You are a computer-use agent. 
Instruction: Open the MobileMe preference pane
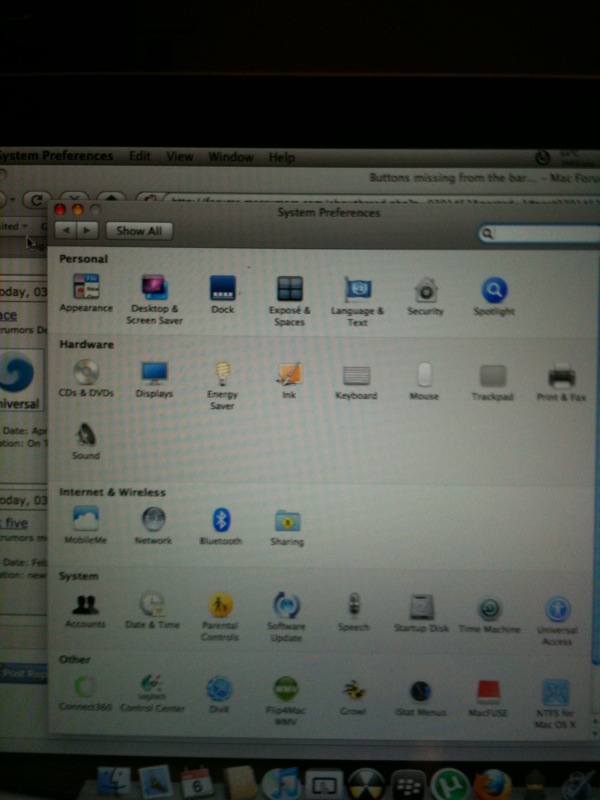click(x=85, y=526)
